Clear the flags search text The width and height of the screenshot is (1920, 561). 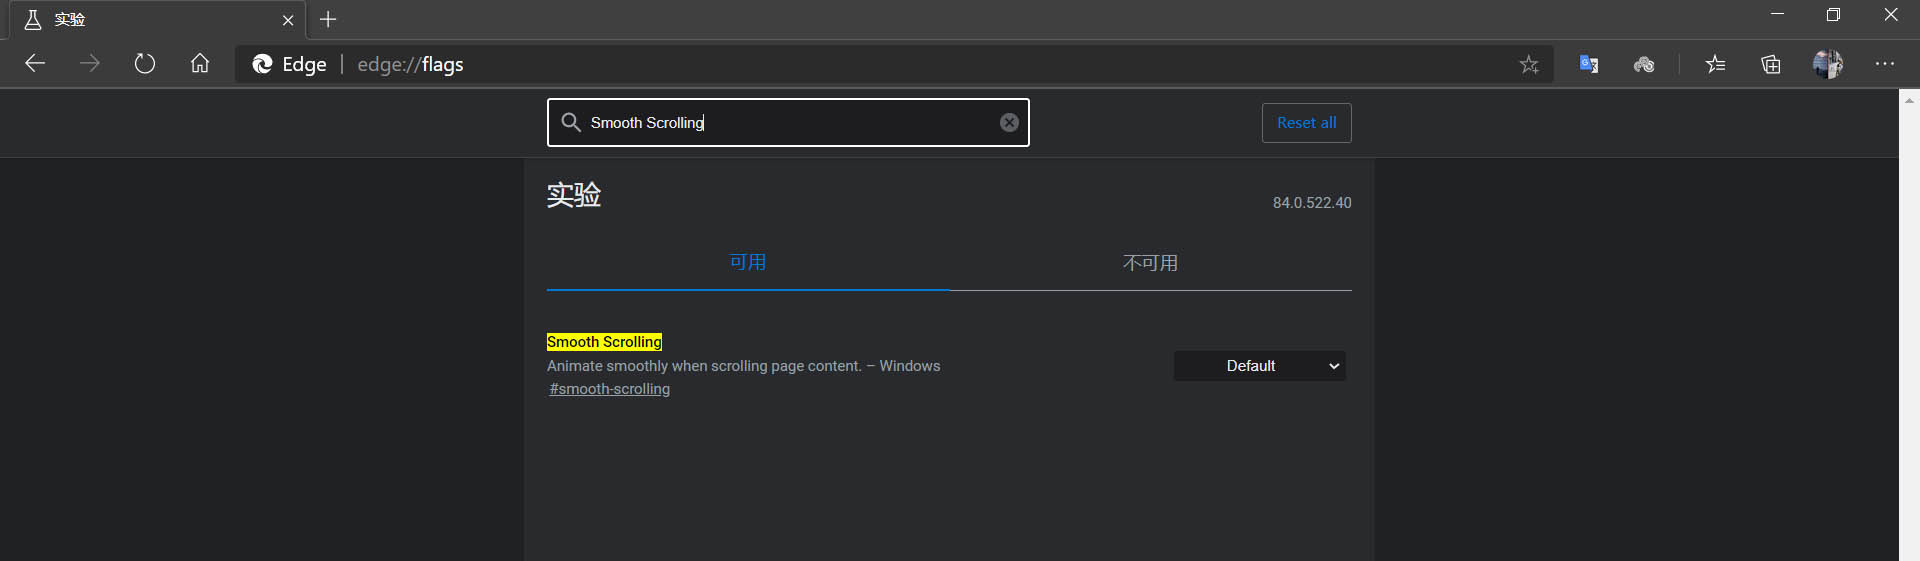[1009, 122]
